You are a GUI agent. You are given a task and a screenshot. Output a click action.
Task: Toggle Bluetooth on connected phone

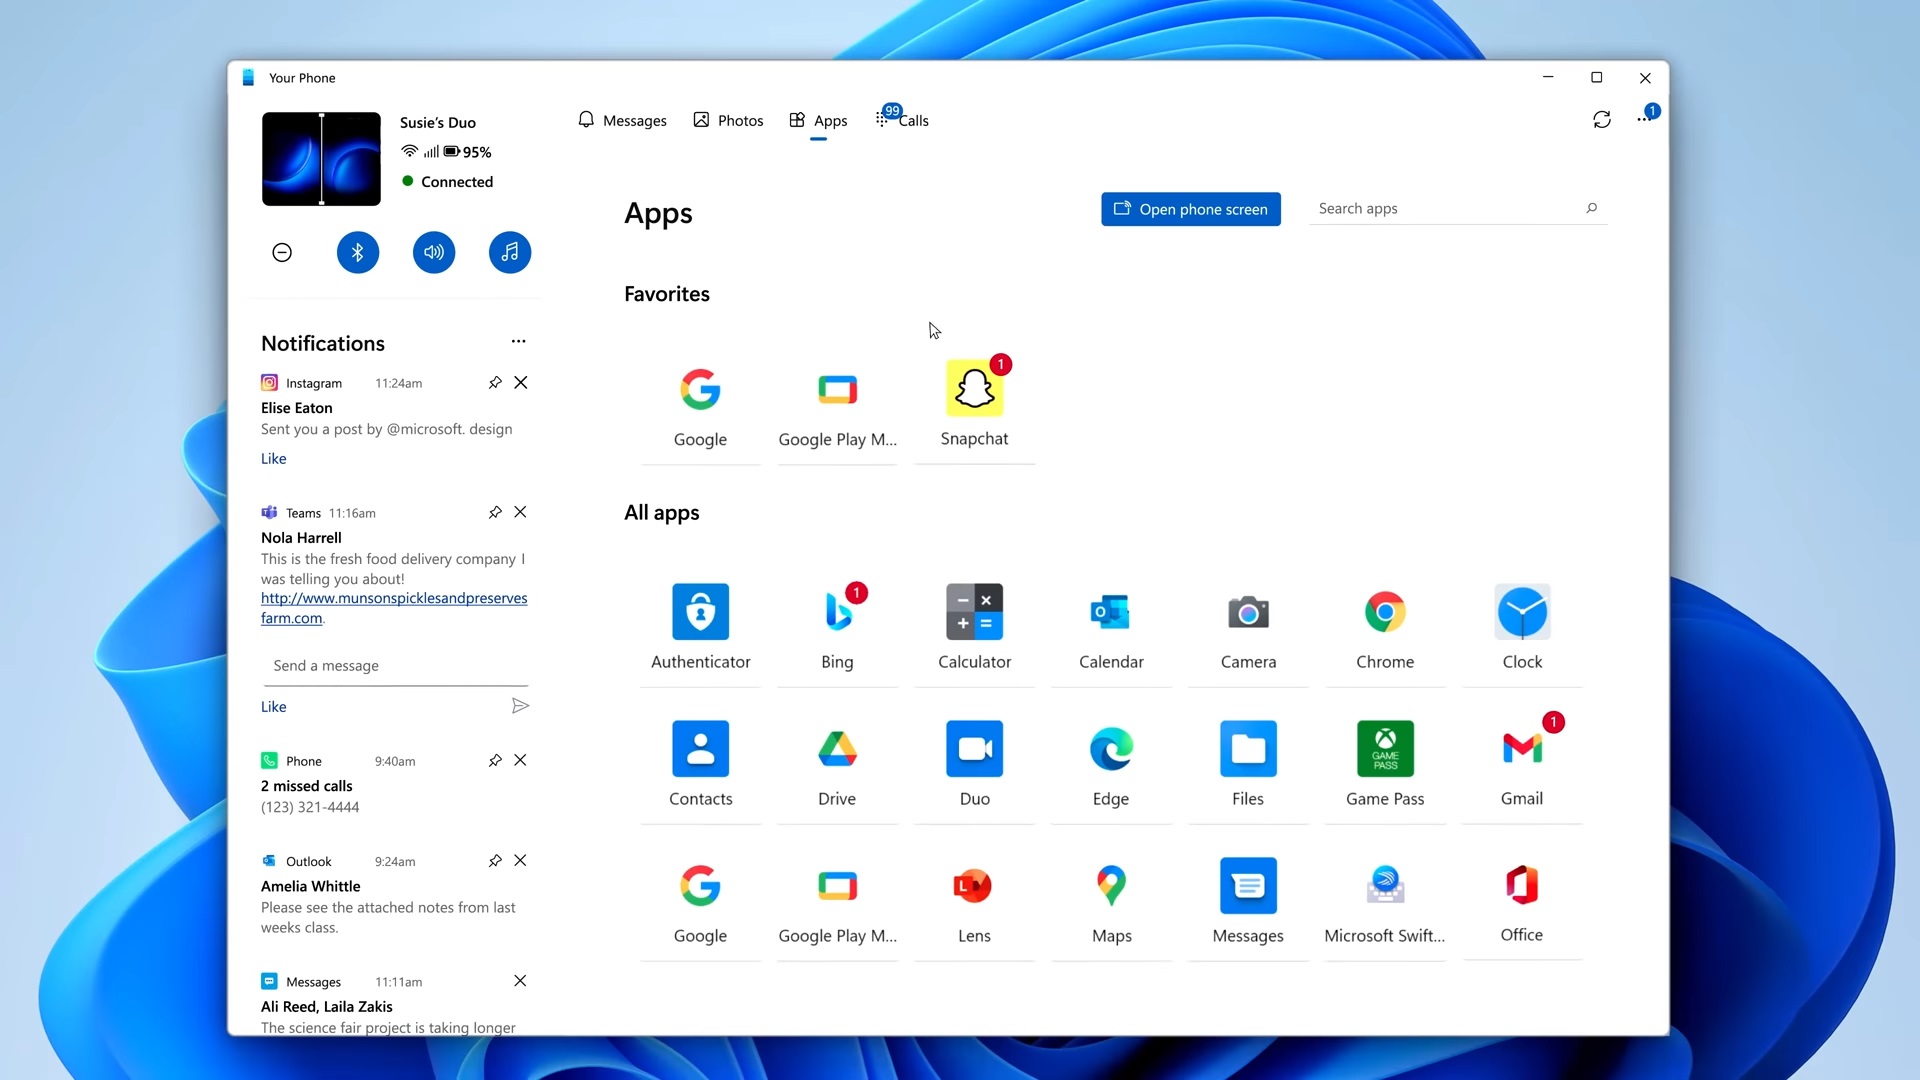pos(357,252)
